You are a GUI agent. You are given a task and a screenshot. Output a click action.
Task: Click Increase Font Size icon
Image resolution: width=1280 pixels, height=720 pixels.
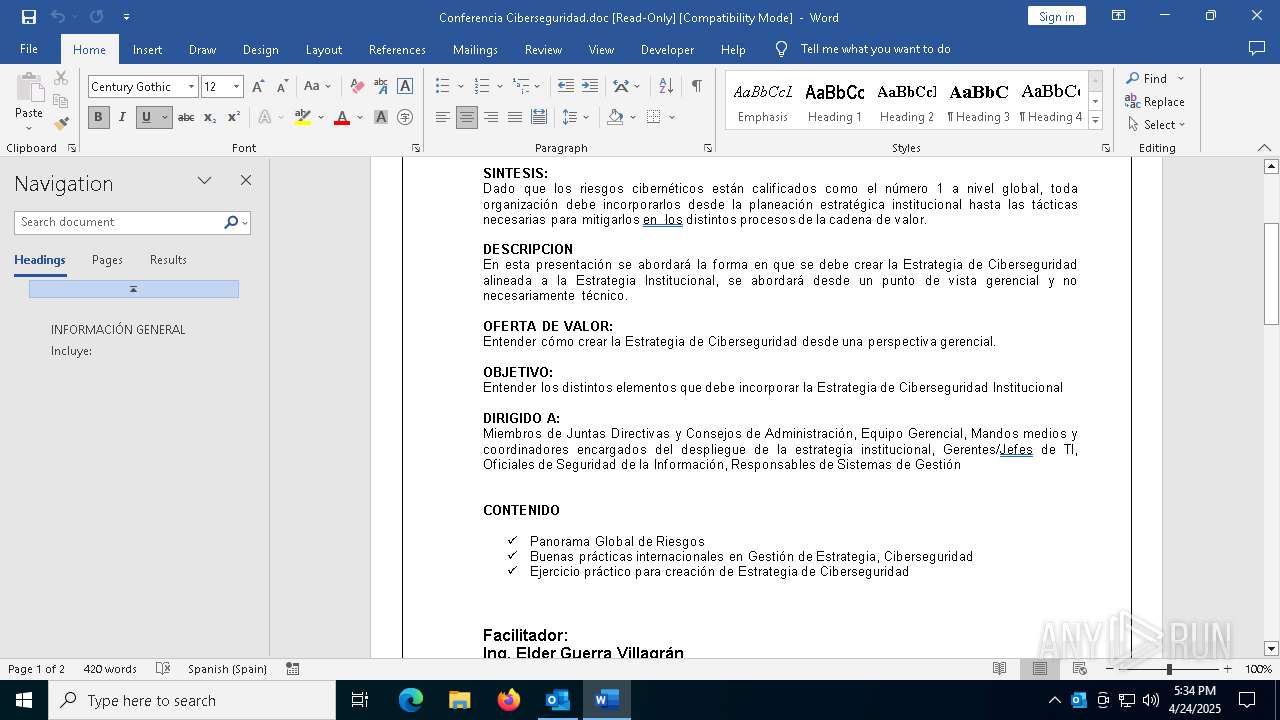click(258, 87)
